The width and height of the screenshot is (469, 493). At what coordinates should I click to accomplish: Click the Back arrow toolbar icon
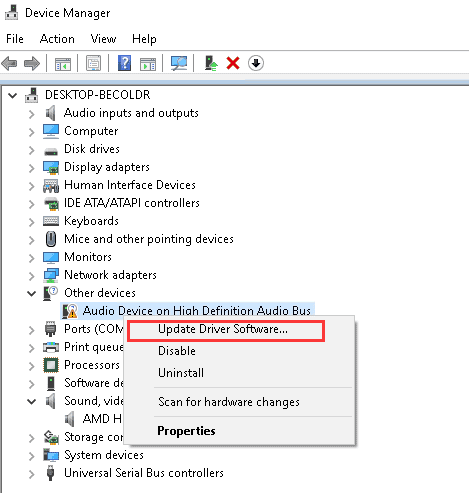pos(9,63)
